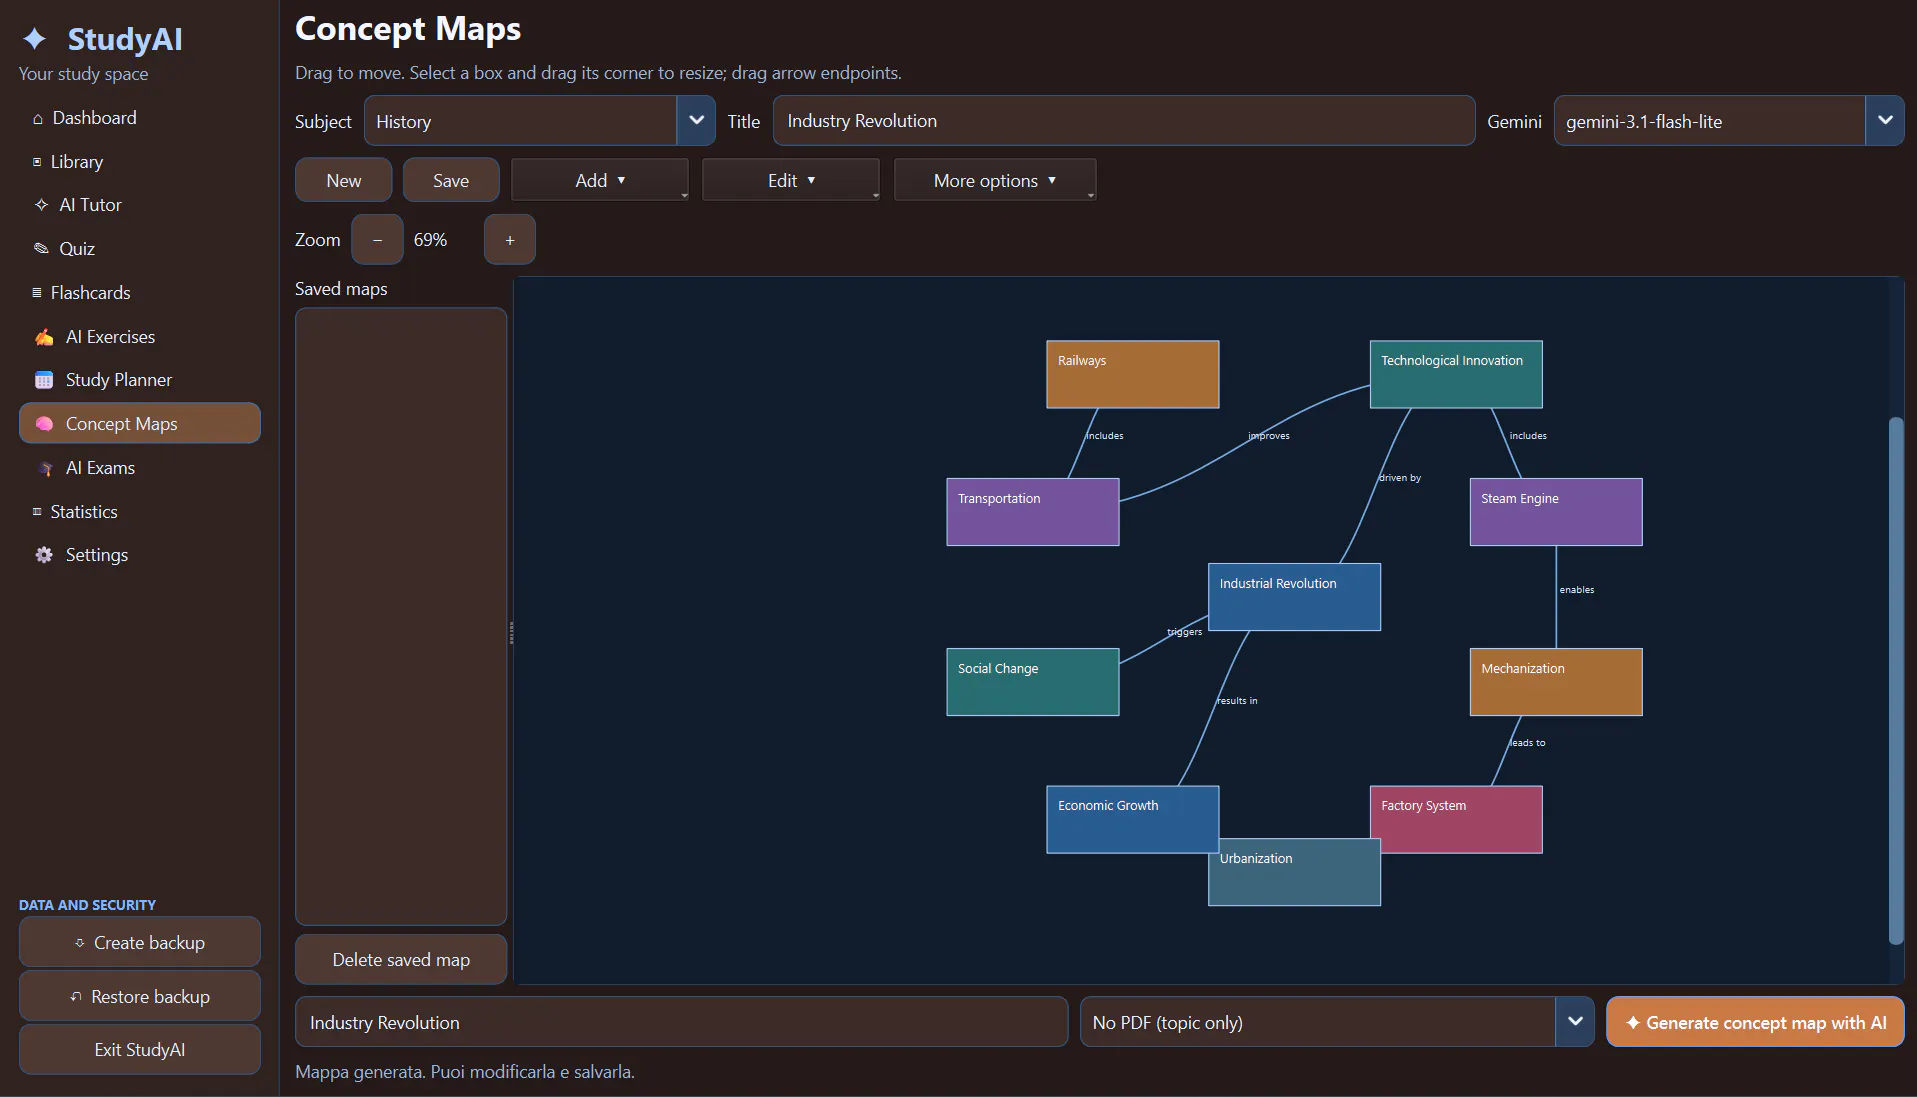Expand the More options menu
This screenshot has height=1097, width=1917.
(x=995, y=180)
